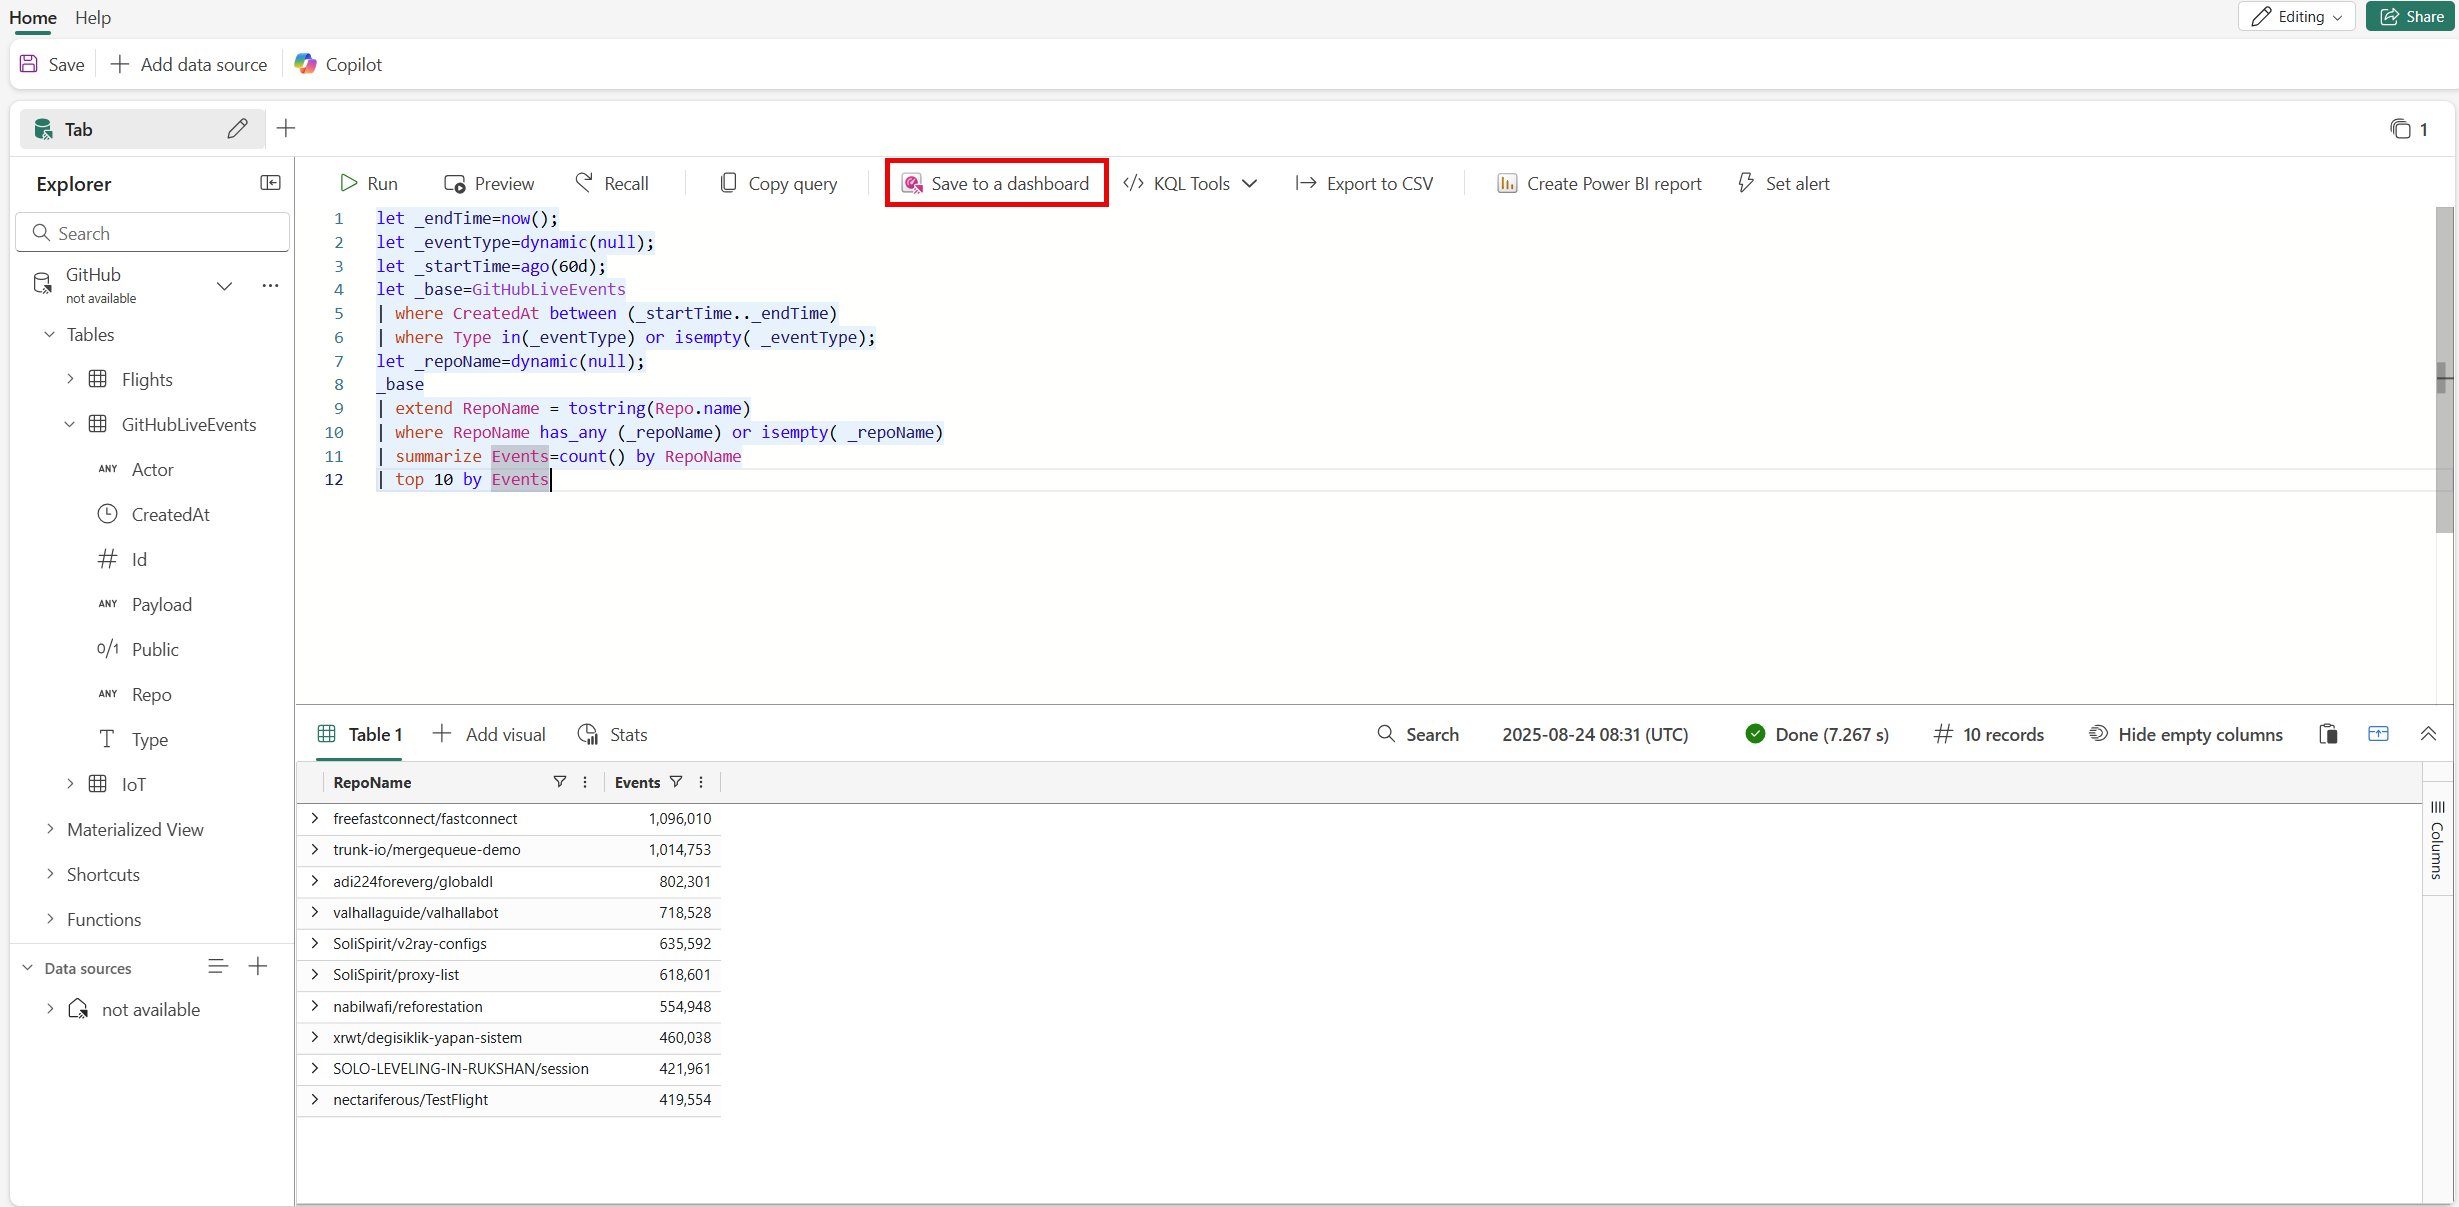This screenshot has height=1207, width=2459.
Task: Open the KQL Tools dropdown
Action: tap(1190, 183)
